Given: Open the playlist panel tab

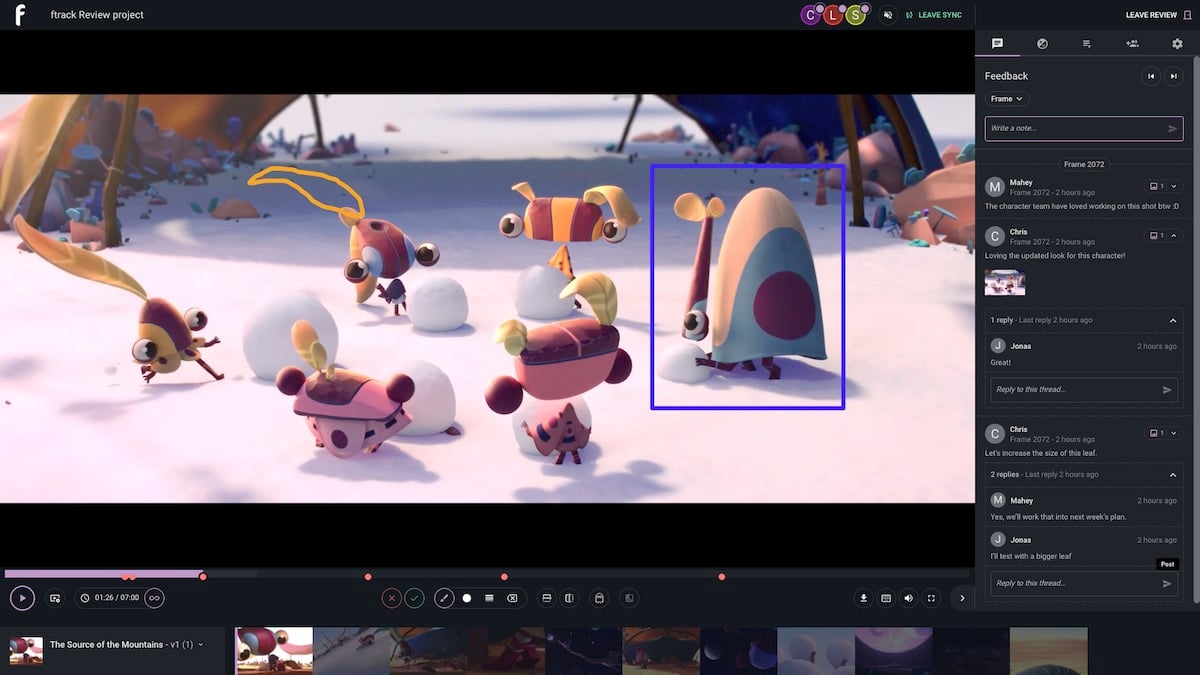Looking at the screenshot, I should pos(1087,43).
